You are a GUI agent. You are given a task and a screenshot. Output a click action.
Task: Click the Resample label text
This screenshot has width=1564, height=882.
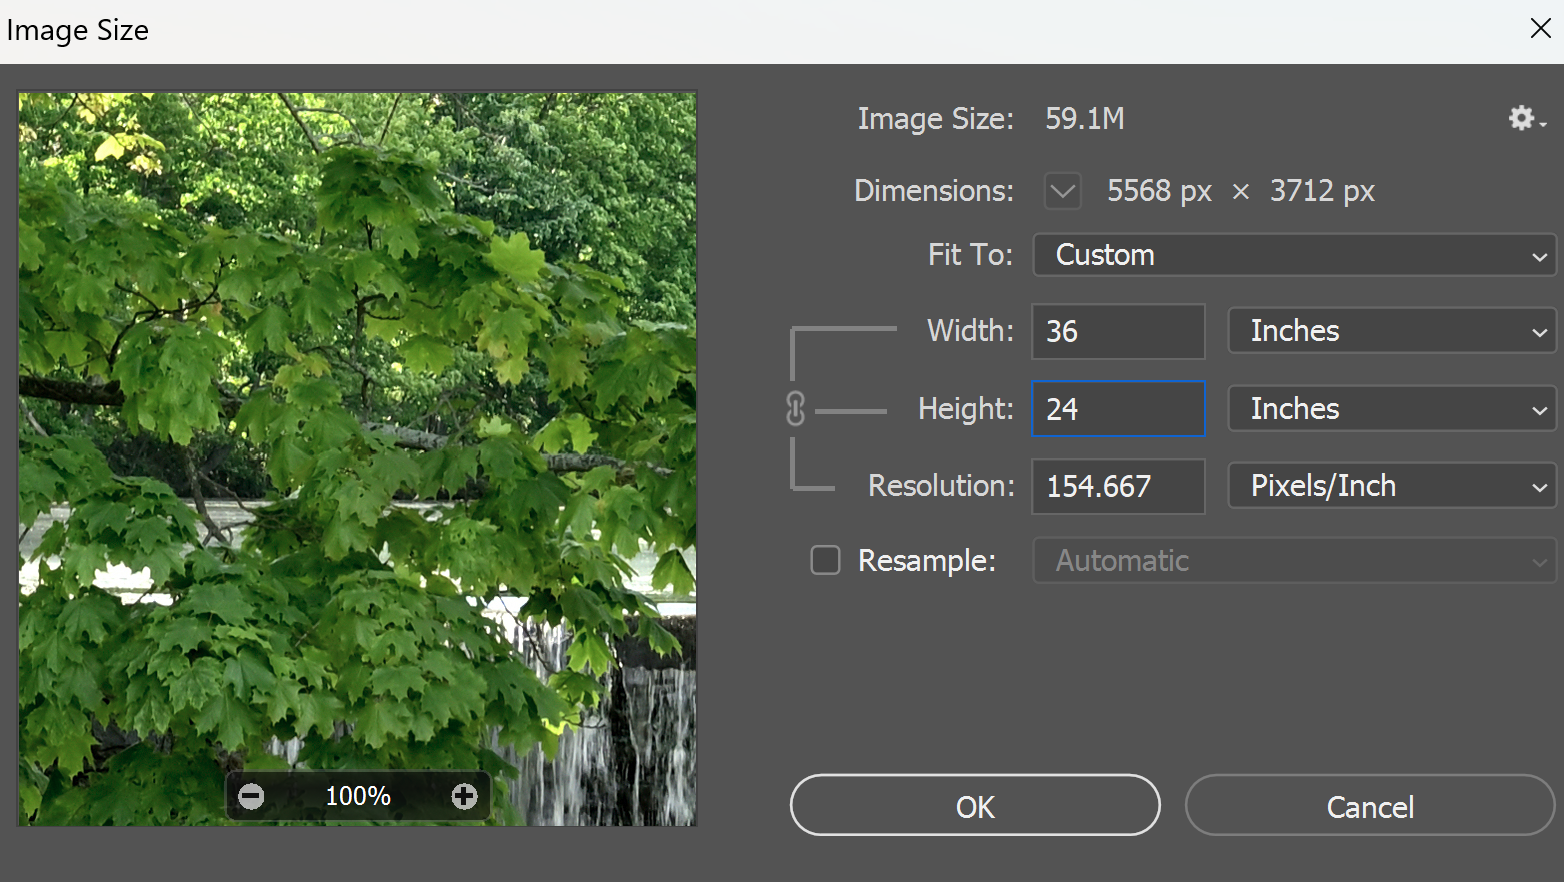pyautogui.click(x=927, y=561)
